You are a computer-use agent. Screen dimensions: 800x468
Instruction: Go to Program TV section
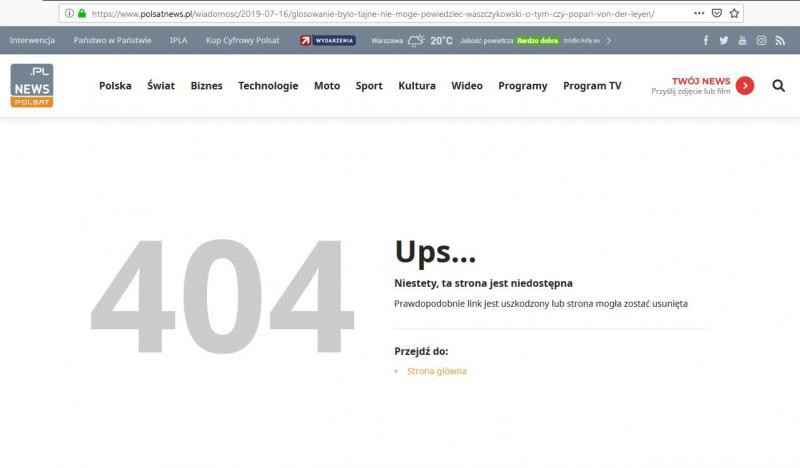click(592, 86)
